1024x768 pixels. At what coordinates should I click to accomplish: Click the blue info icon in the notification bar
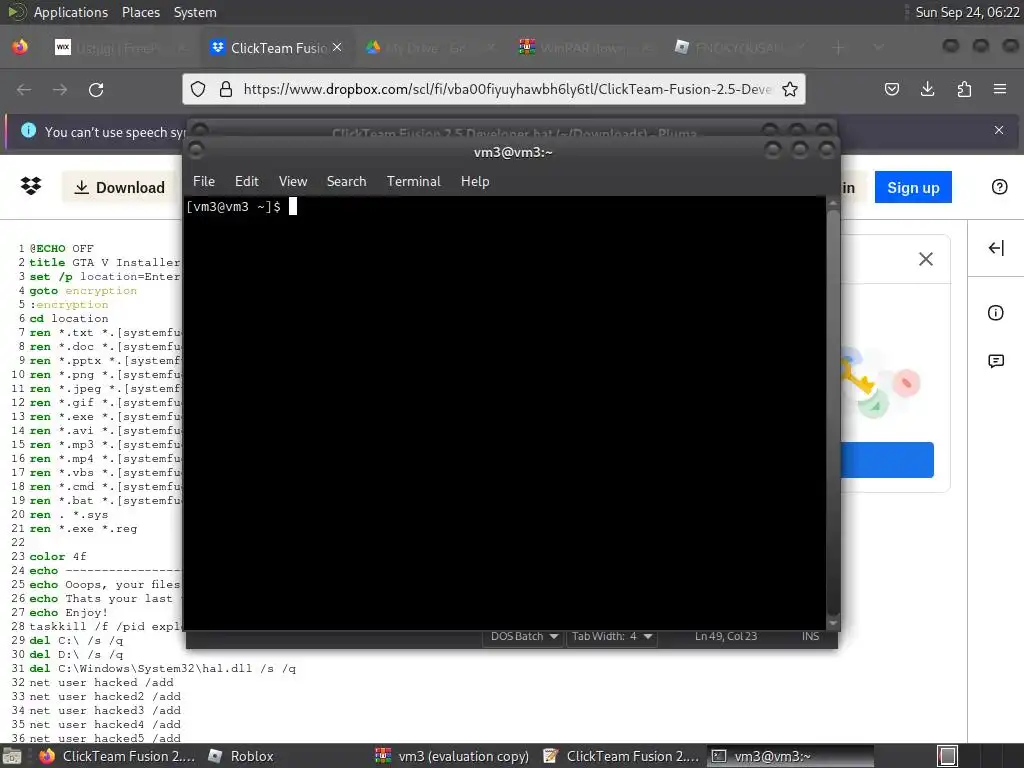tap(29, 131)
